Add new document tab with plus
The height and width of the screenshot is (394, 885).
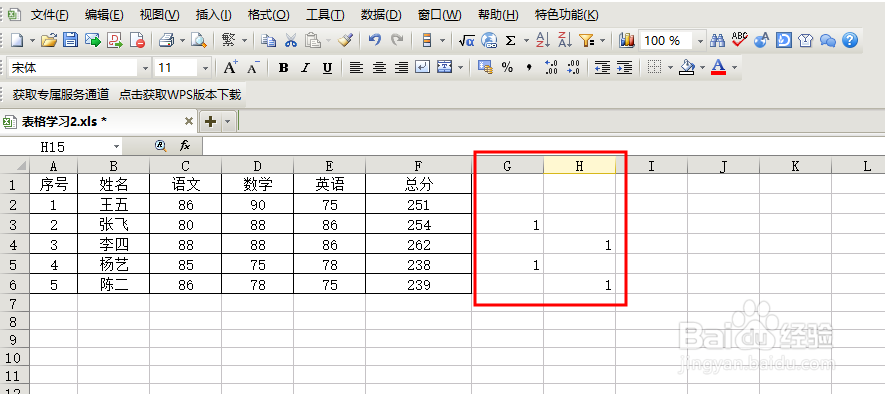pyautogui.click(x=211, y=121)
